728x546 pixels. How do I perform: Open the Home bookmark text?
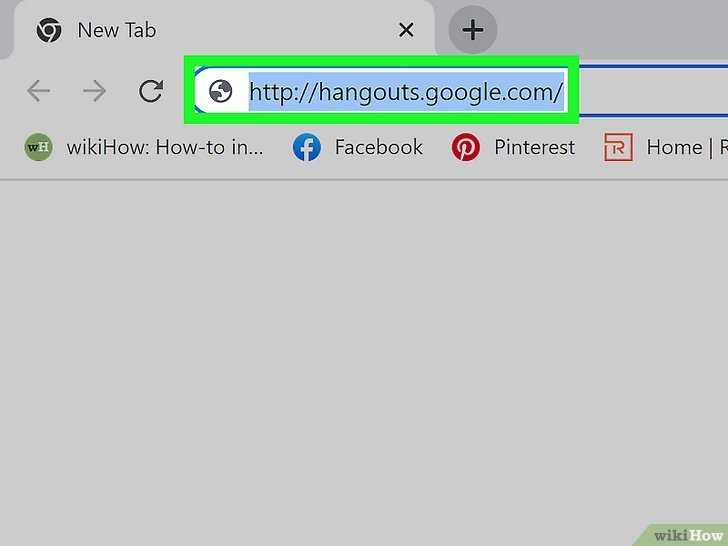pos(674,148)
